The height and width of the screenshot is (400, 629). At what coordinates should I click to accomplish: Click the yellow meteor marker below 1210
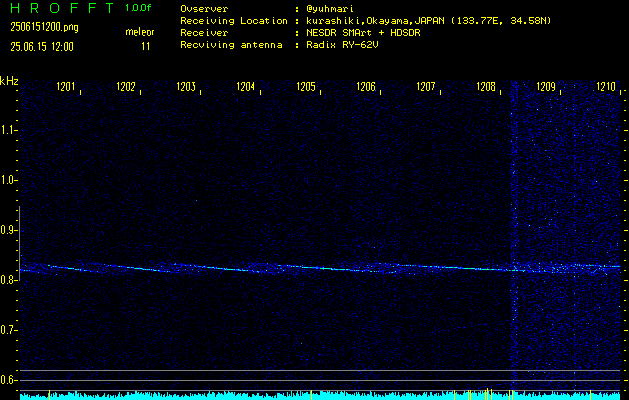pyautogui.click(x=590, y=395)
